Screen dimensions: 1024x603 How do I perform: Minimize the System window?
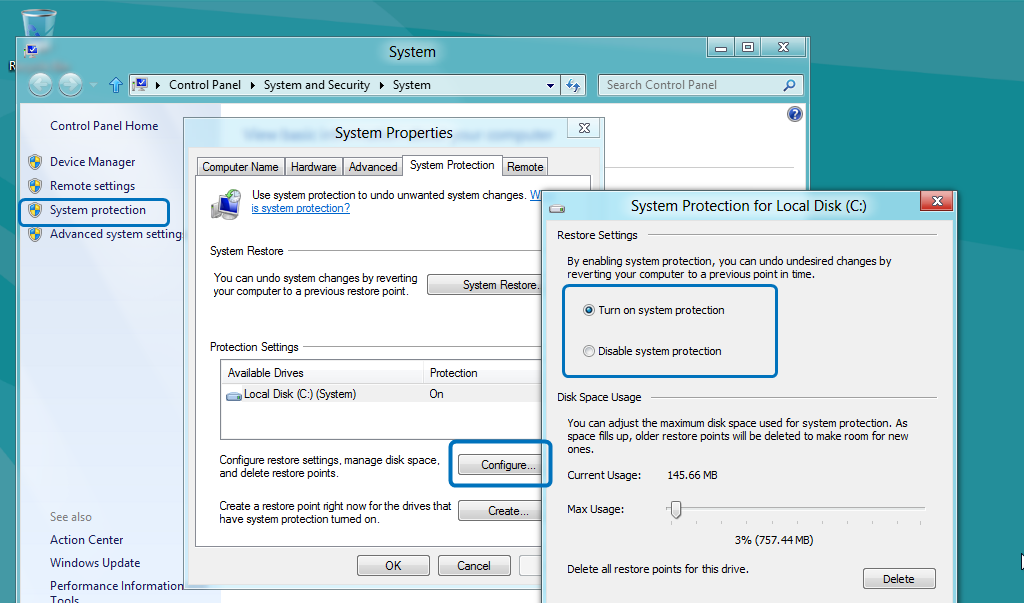point(721,48)
